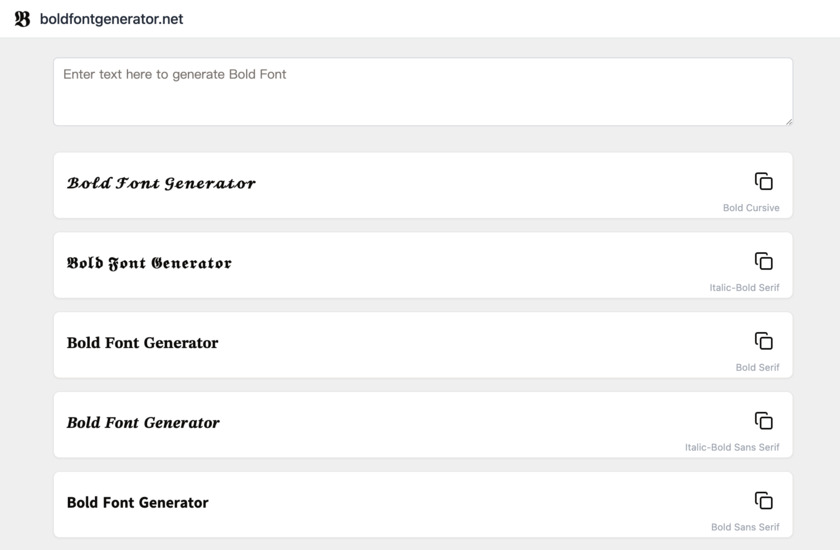The image size is (840, 550).
Task: Click the white top header bar
Action: point(500,19)
